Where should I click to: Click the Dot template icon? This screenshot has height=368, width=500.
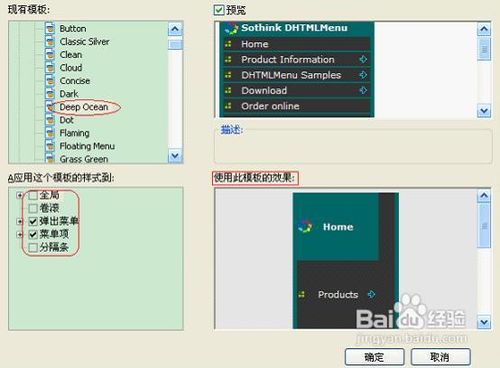[x=50, y=120]
